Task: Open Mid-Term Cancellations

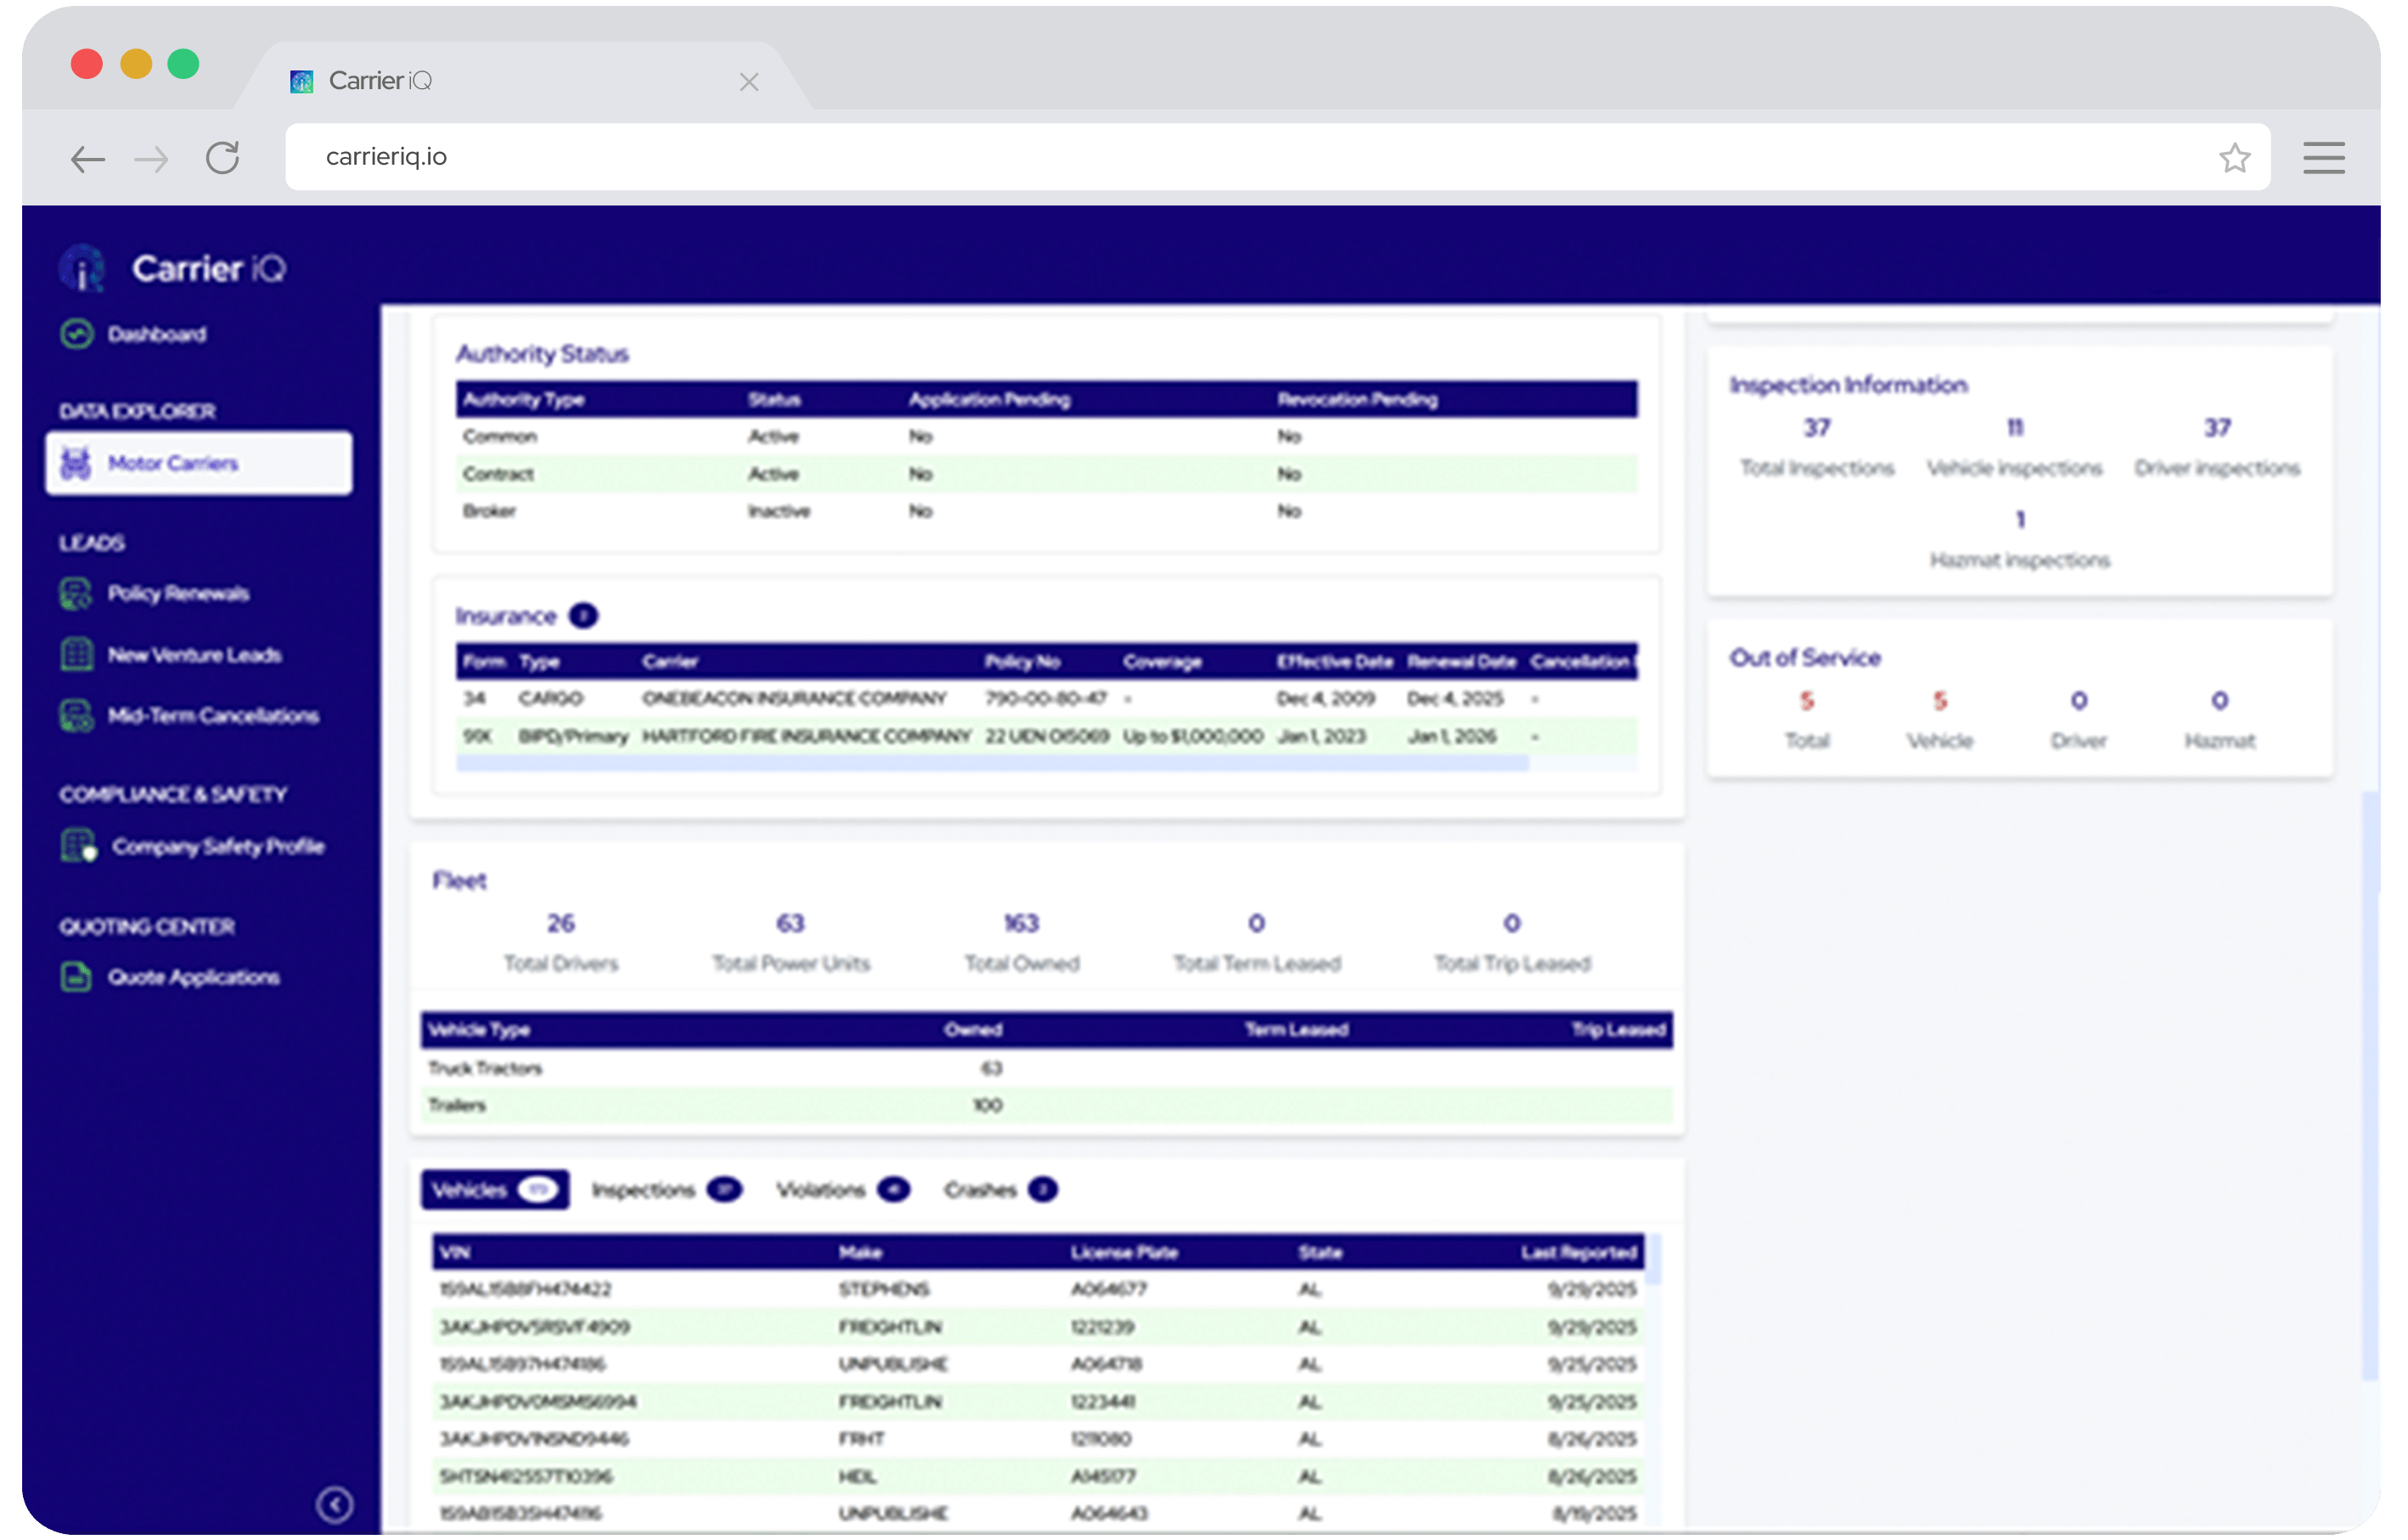Action: 213,716
